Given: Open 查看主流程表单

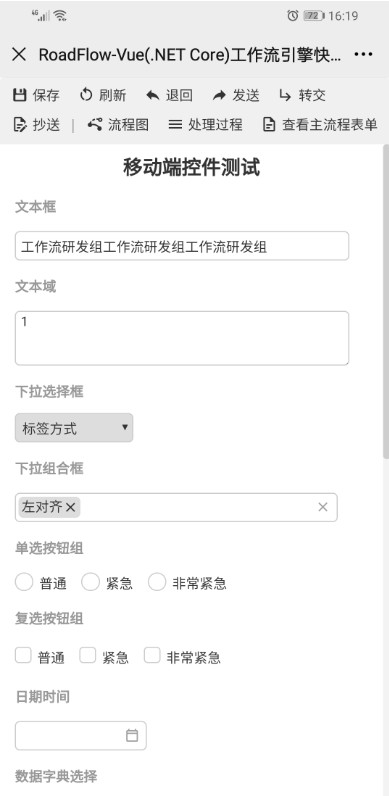Looking at the screenshot, I should pos(320,124).
